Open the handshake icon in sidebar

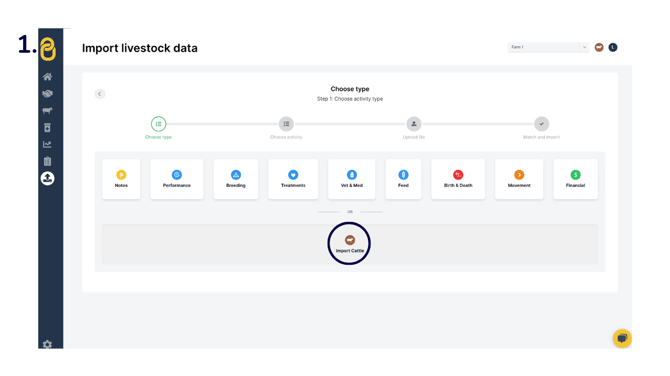point(47,94)
